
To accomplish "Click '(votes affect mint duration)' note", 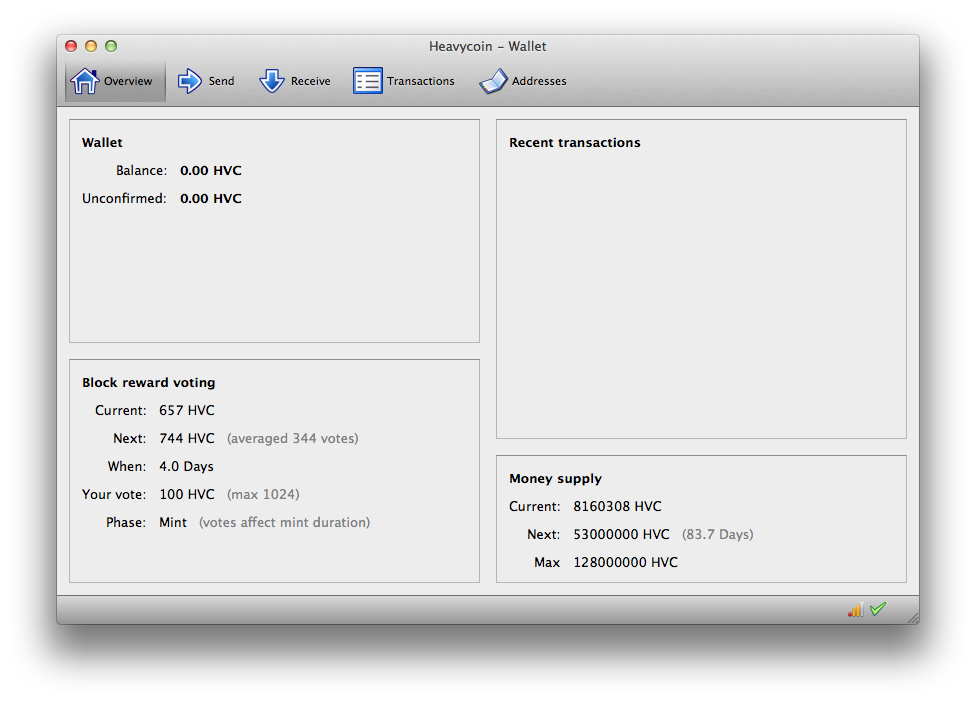I will pyautogui.click(x=284, y=522).
